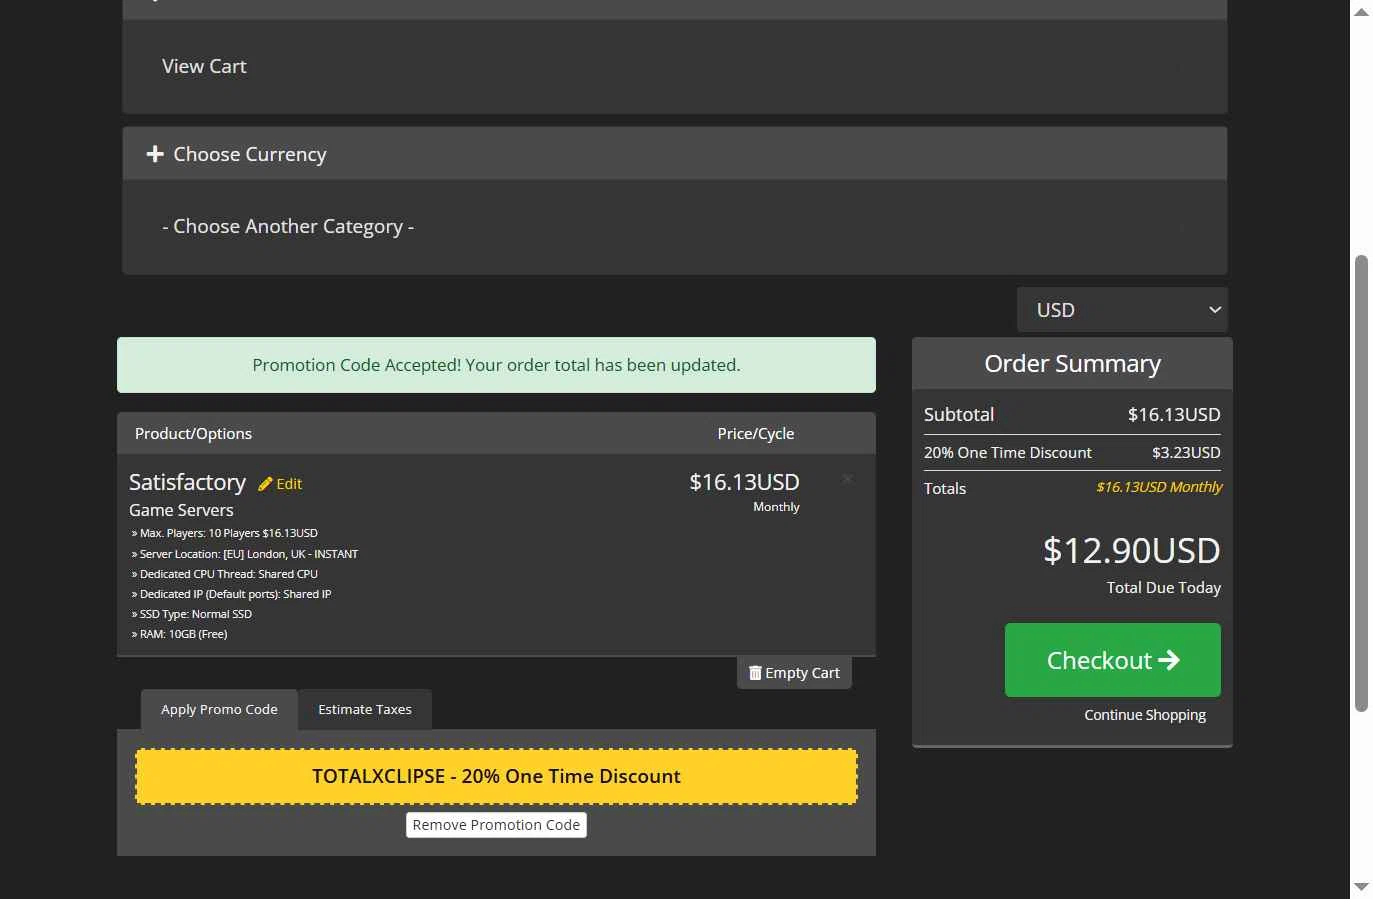
Task: Open the USD currency dropdown
Action: (x=1122, y=310)
